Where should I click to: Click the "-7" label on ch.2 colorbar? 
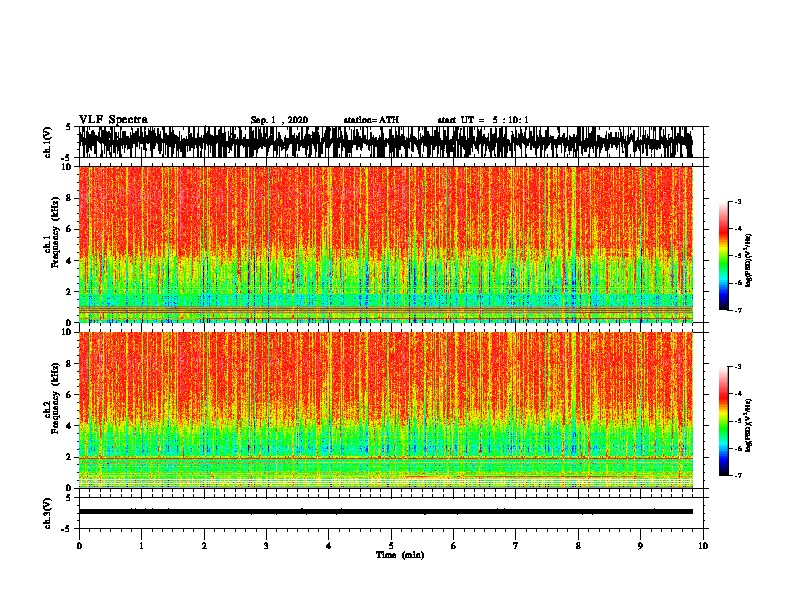click(737, 475)
